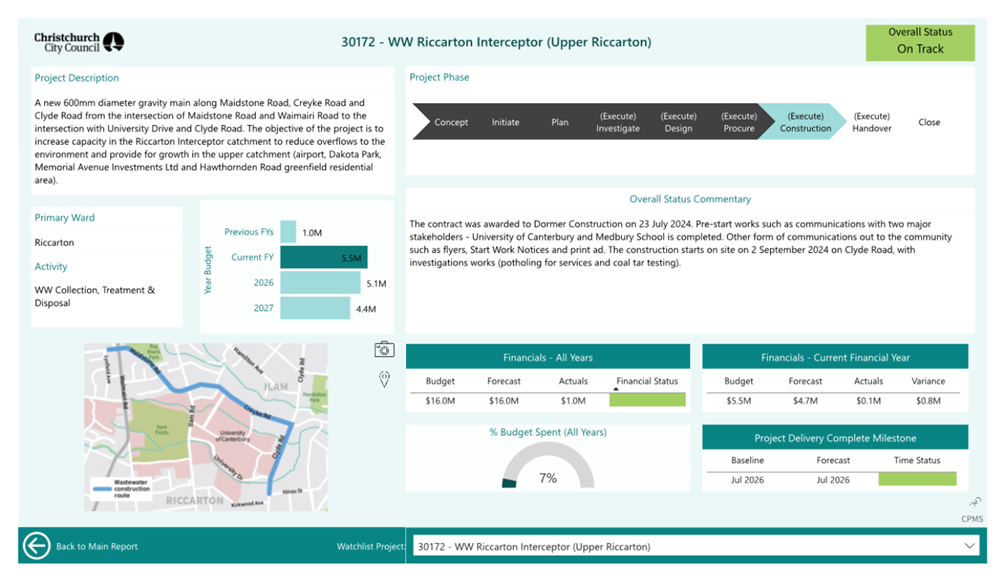
Task: Click the green Time Status indicator
Action: (917, 479)
